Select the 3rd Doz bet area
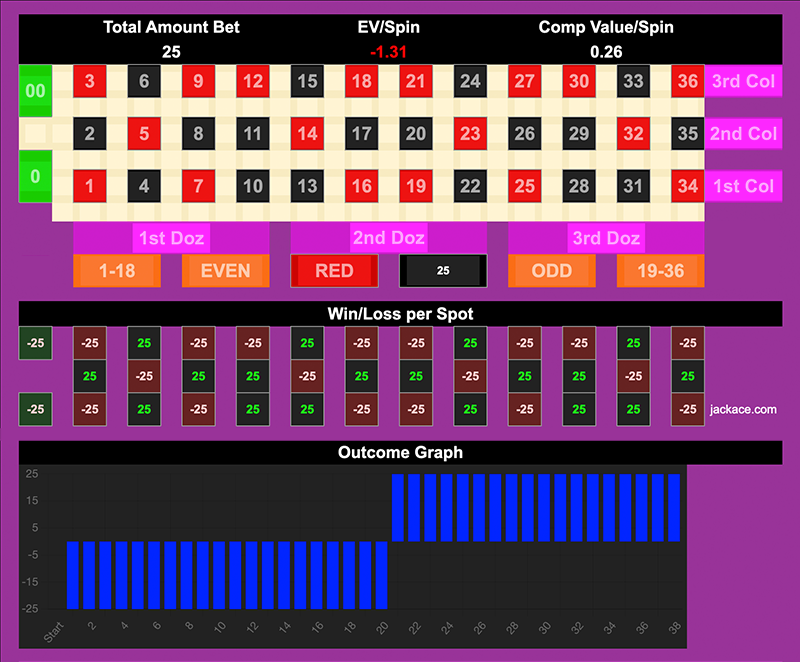This screenshot has height=662, width=800. tap(606, 238)
